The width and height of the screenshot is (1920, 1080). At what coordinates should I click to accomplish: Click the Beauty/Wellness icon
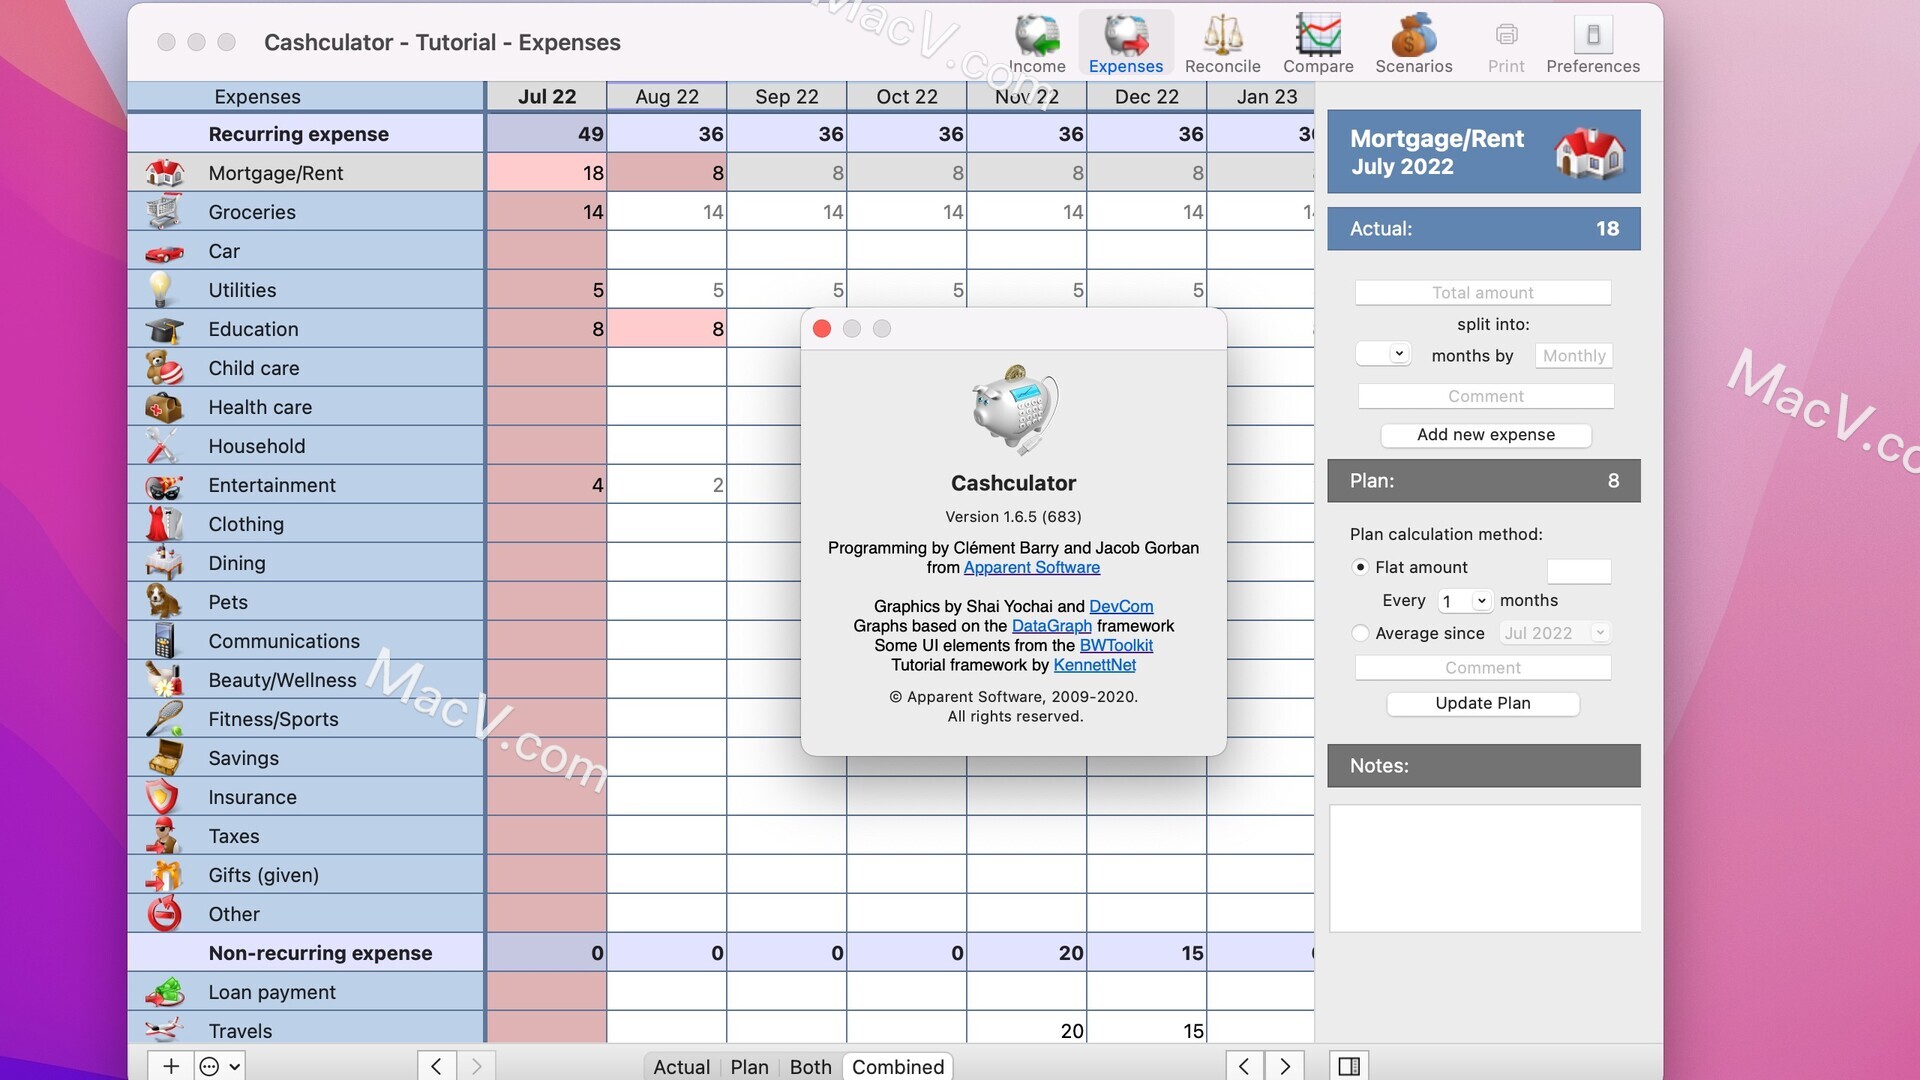[x=164, y=680]
